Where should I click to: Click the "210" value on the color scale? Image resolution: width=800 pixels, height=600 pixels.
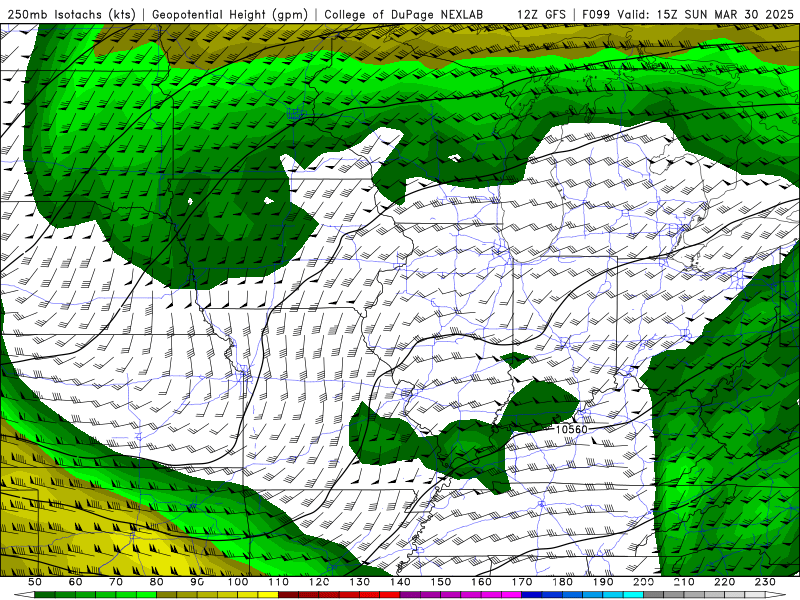pyautogui.click(x=684, y=582)
